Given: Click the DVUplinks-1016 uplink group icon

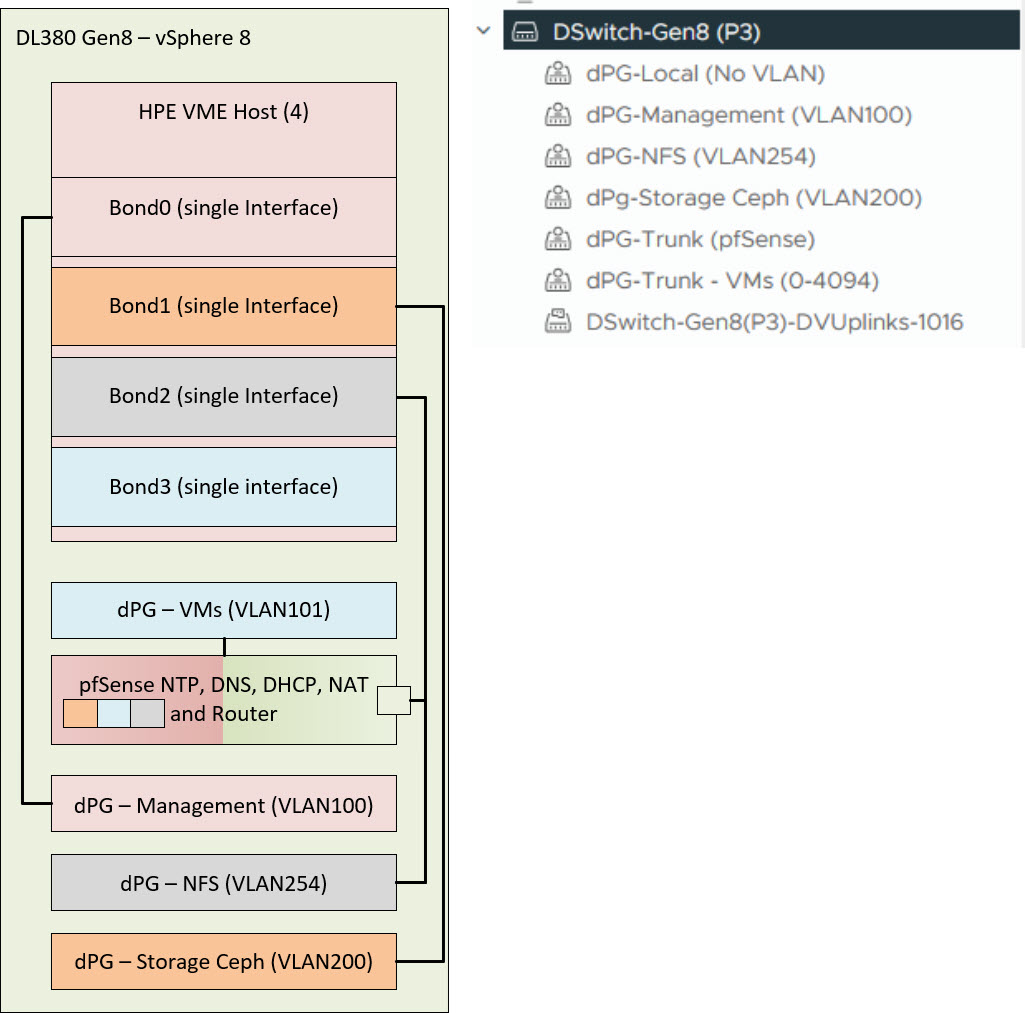Looking at the screenshot, I should pos(556,322).
